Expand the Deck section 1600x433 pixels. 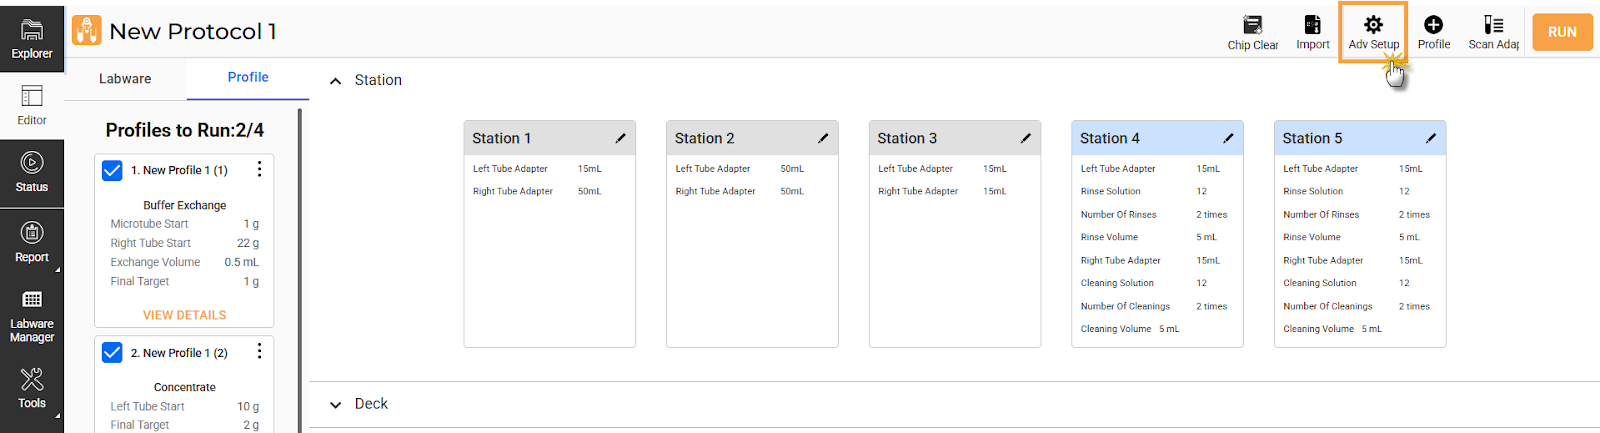click(336, 405)
